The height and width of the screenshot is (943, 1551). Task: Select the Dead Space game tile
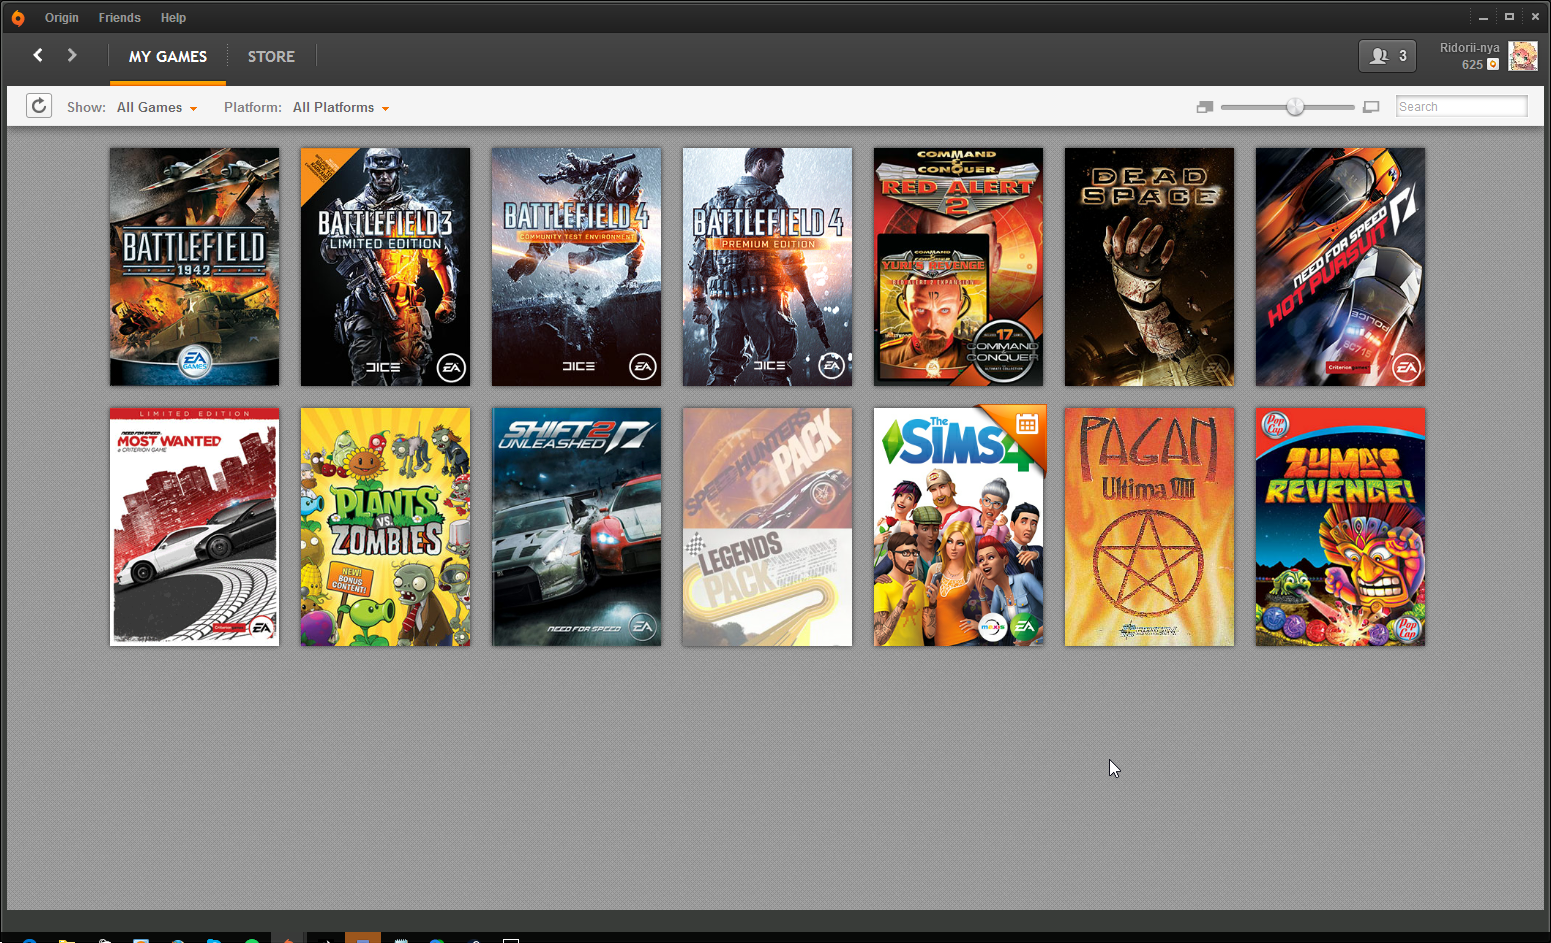[x=1149, y=267]
